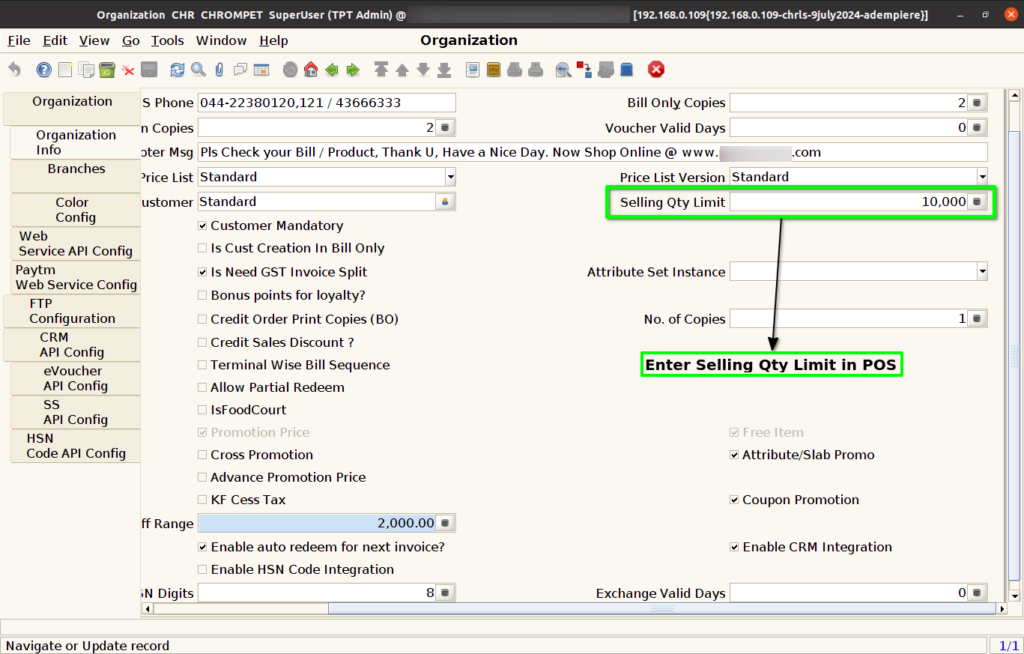1024x654 pixels.
Task: Open calculator button for No. of Copies
Action: 977,319
